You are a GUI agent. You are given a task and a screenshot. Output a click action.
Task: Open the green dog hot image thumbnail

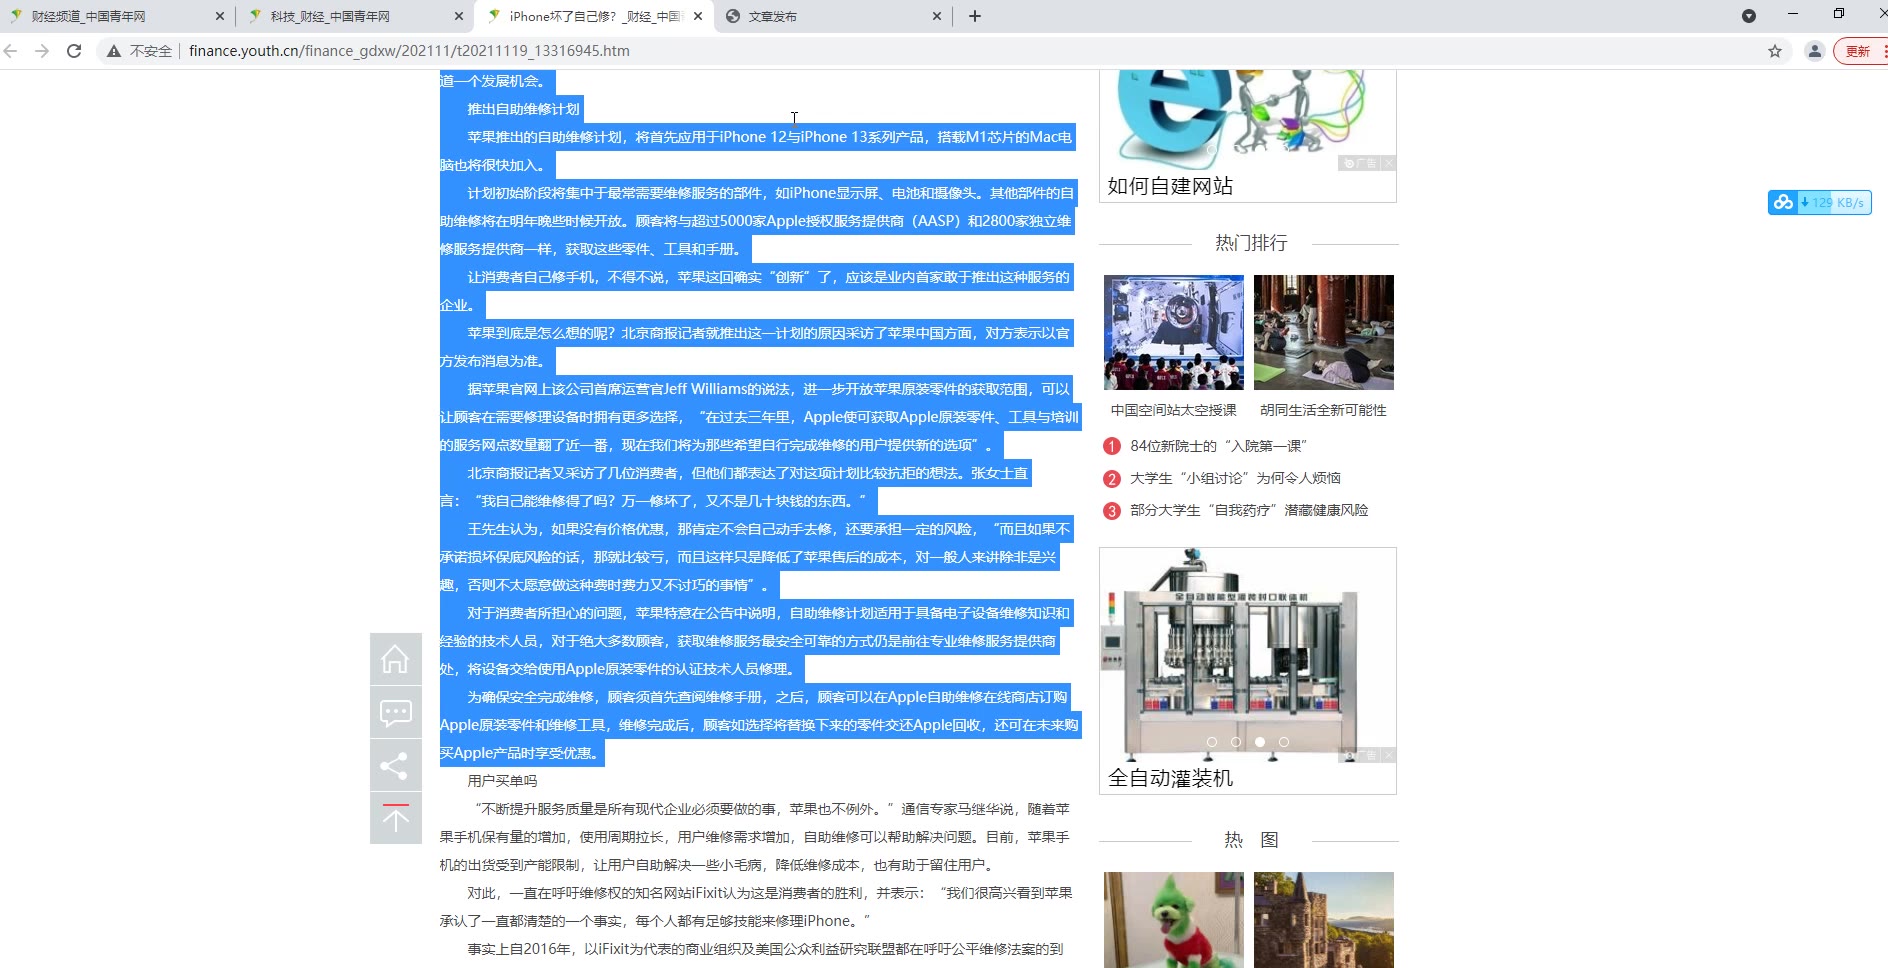(x=1174, y=919)
